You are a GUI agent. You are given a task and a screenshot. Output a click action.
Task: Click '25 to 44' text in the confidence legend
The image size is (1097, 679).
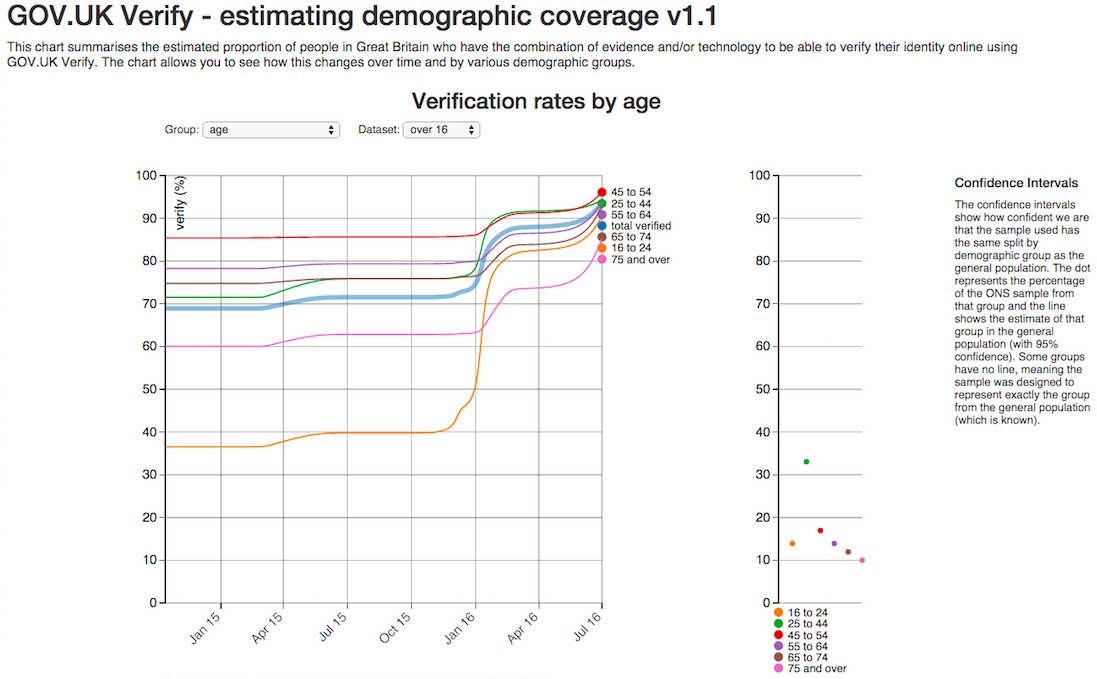pyautogui.click(x=808, y=624)
